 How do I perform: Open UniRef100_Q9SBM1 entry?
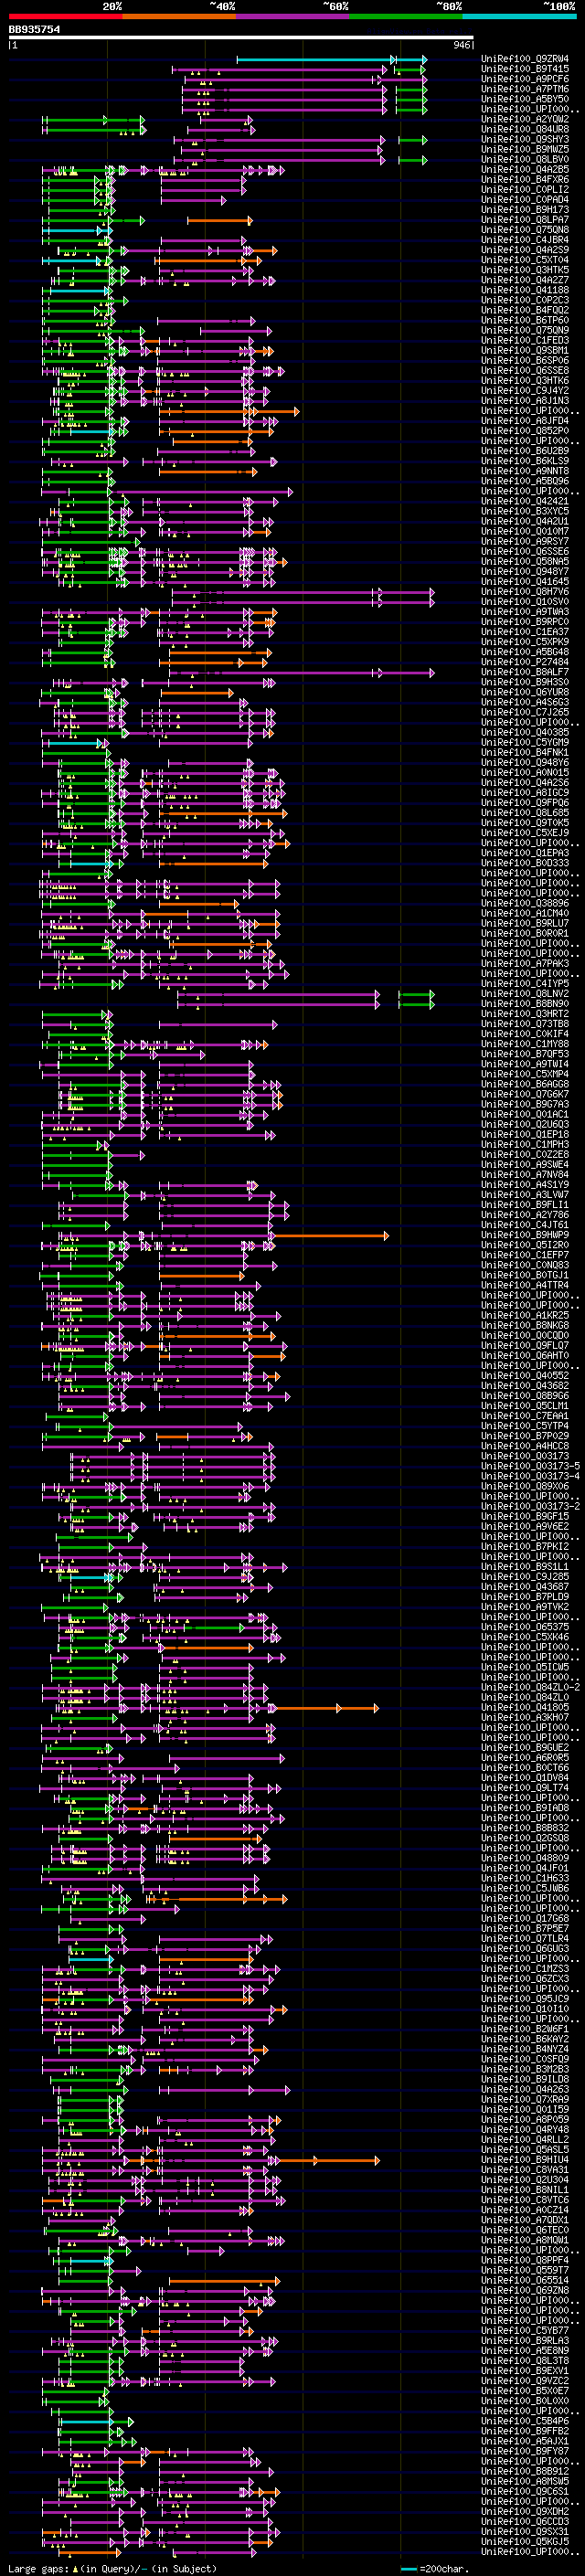point(525,350)
